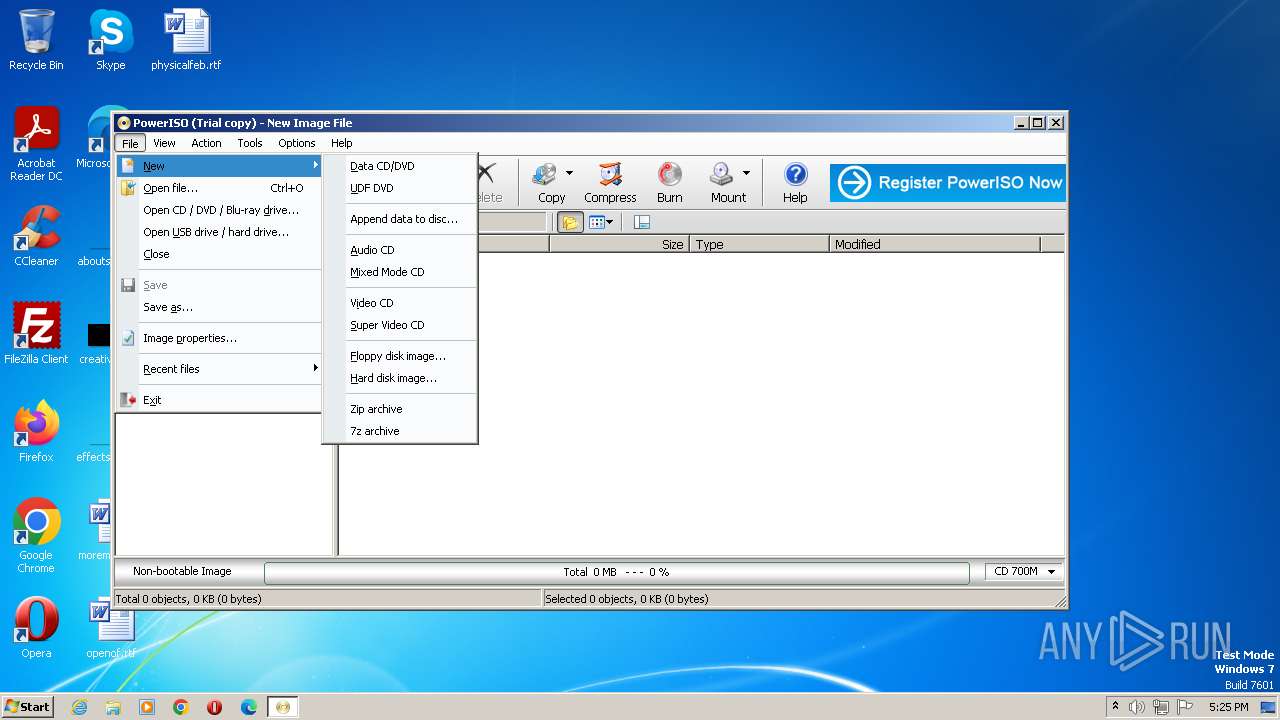Click the image capacity progress bar
The image size is (1280, 720).
(617, 572)
